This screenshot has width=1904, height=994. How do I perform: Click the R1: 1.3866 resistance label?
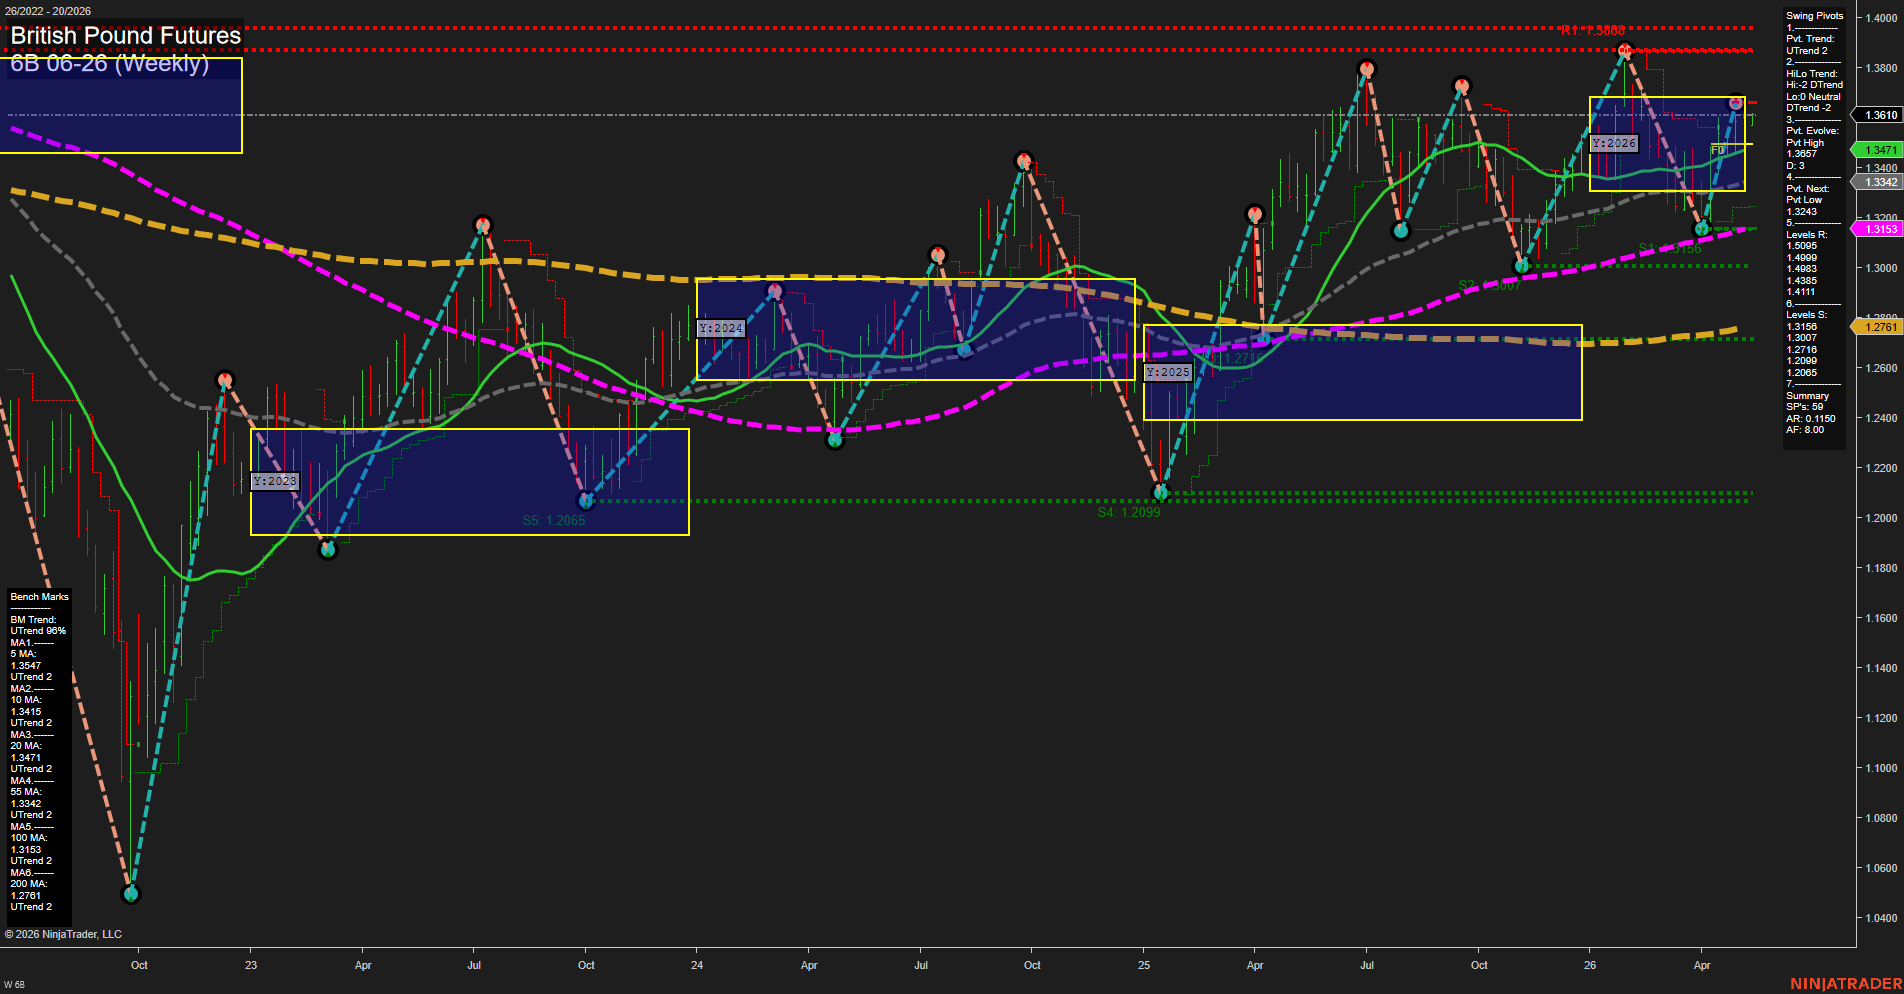1593,31
